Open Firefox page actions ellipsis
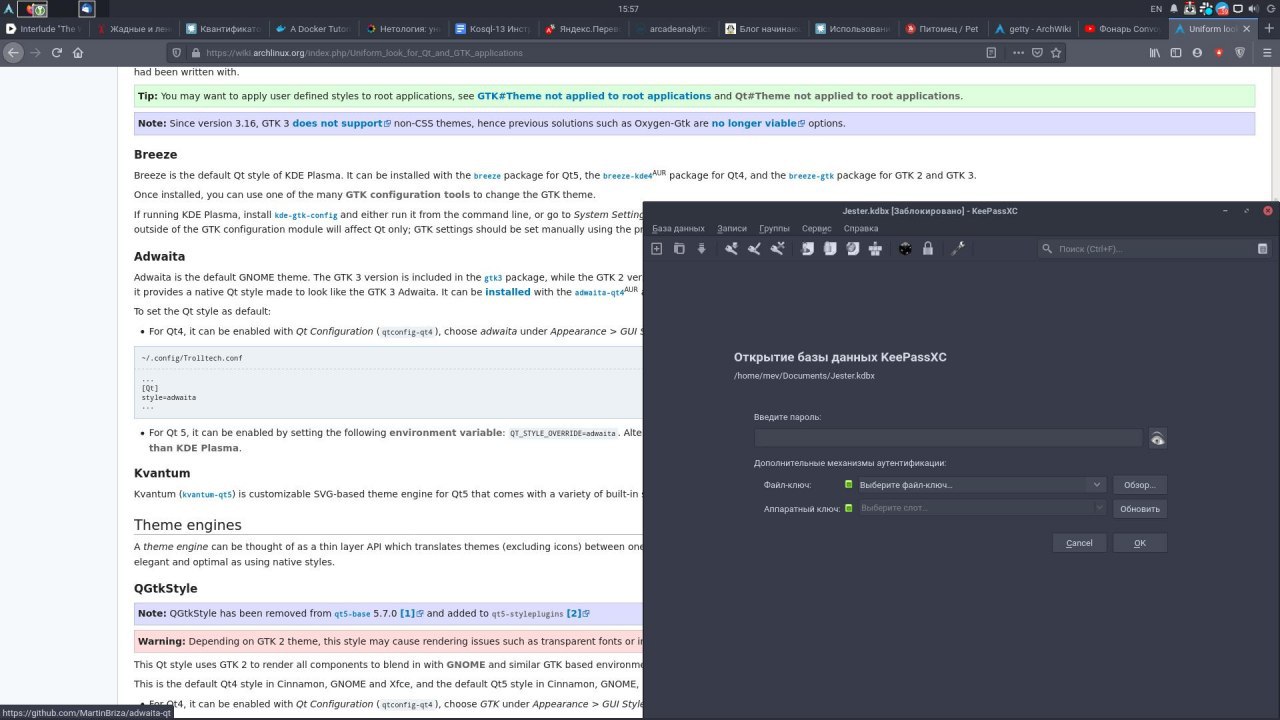The image size is (1280, 720). pos(1018,53)
